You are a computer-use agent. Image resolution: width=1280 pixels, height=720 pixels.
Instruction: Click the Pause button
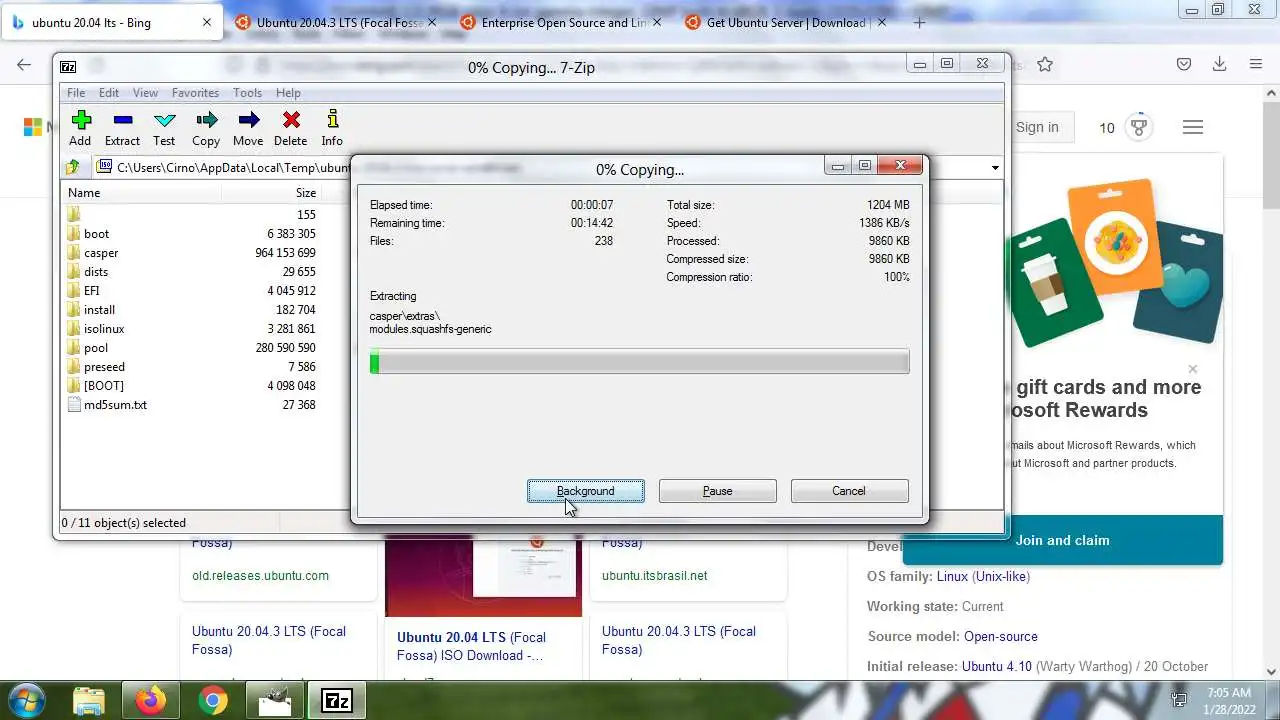717,491
